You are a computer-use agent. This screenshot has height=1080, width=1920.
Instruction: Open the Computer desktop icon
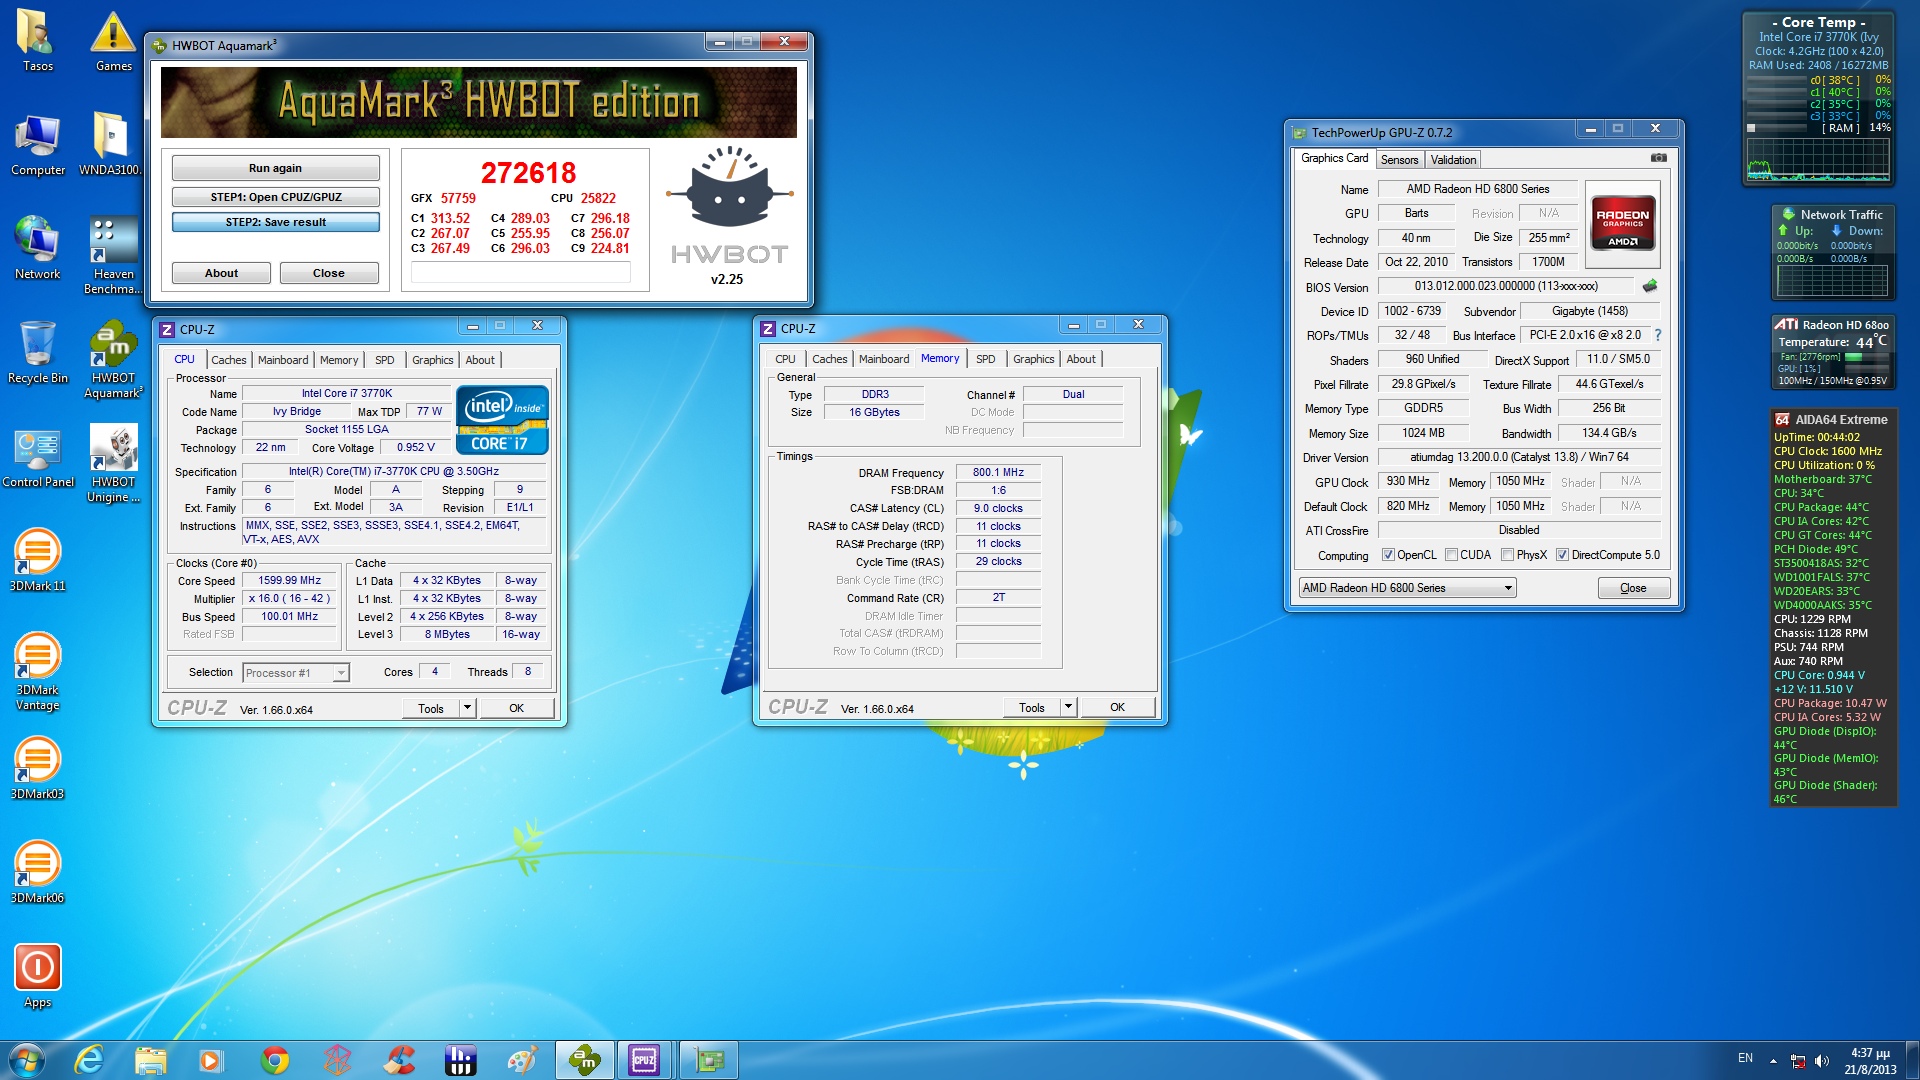[37, 145]
